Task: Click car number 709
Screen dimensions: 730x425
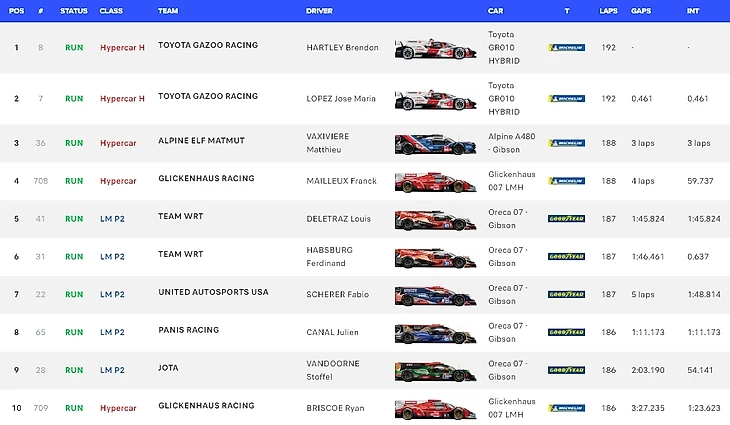Action: (x=41, y=408)
